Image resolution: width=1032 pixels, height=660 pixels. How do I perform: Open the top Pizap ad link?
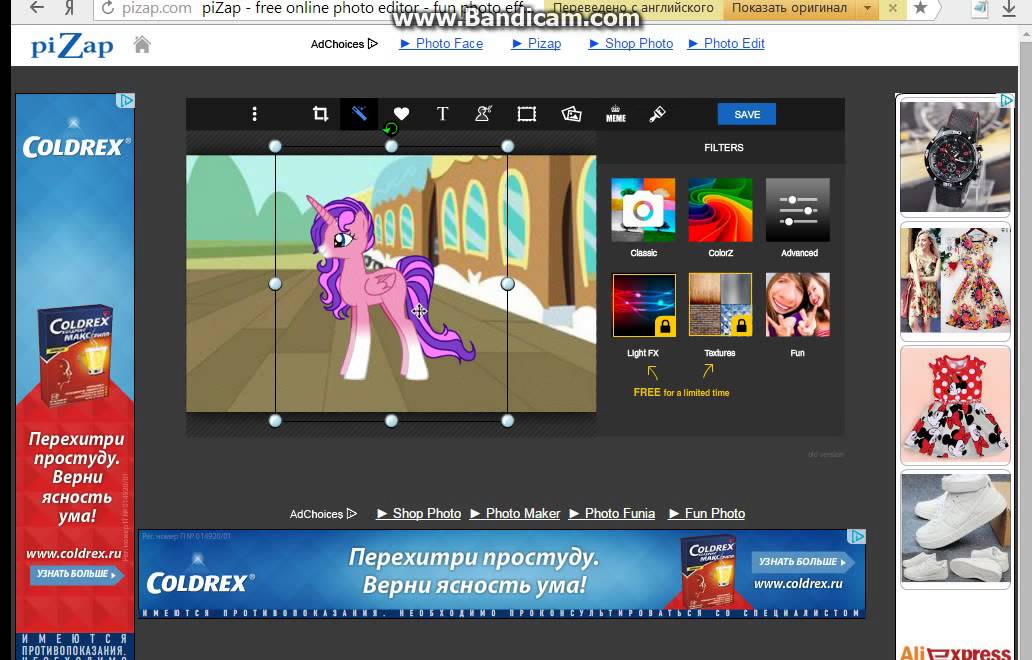point(536,43)
